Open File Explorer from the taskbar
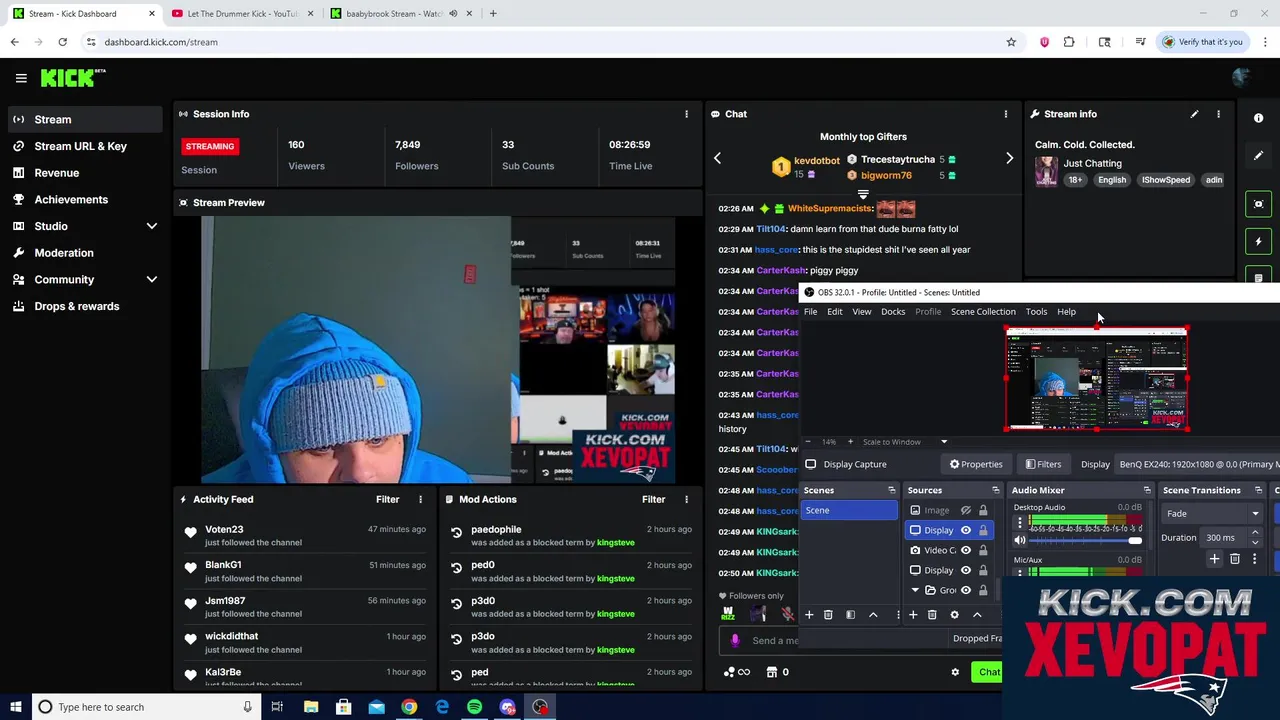Screen dimensions: 1280x720 pos(311,707)
